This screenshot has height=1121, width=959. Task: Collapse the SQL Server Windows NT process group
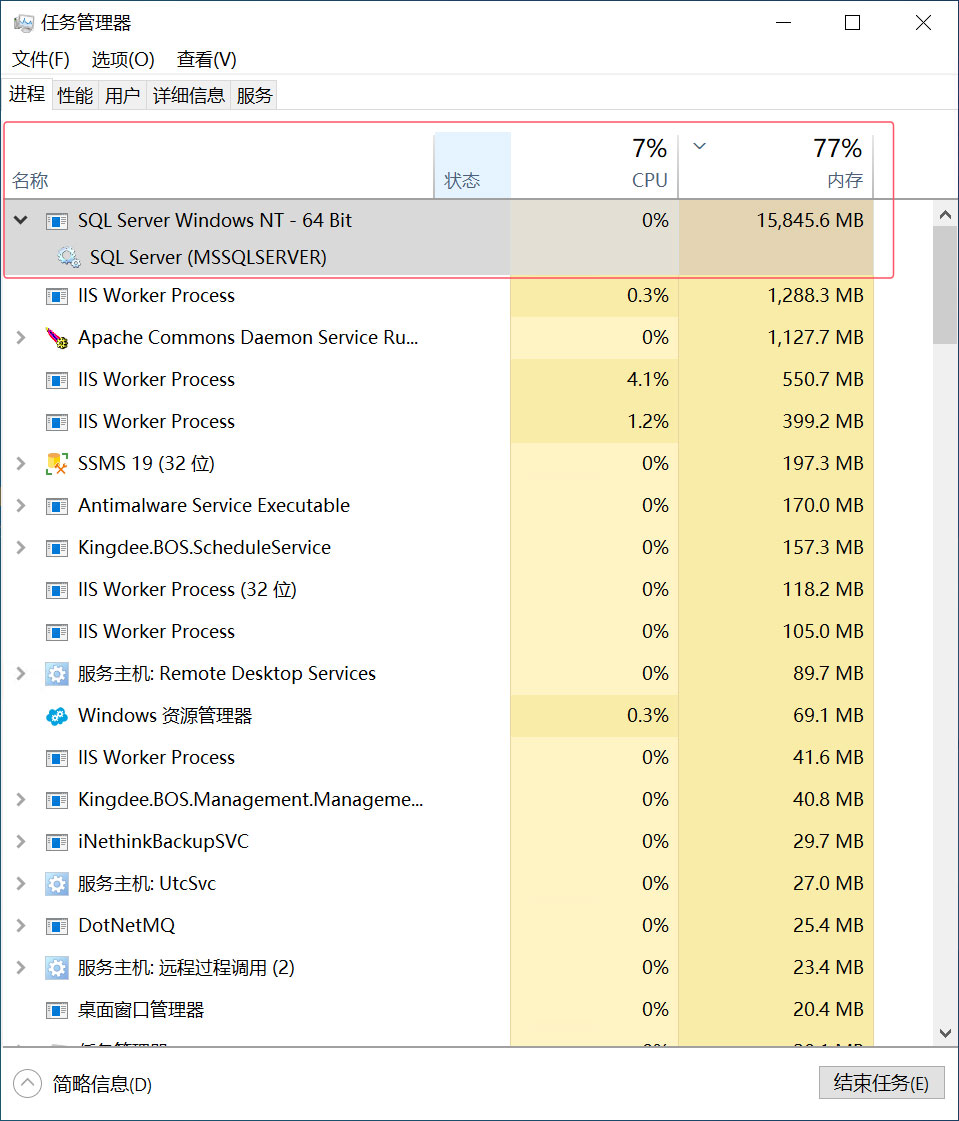pyautogui.click(x=21, y=220)
